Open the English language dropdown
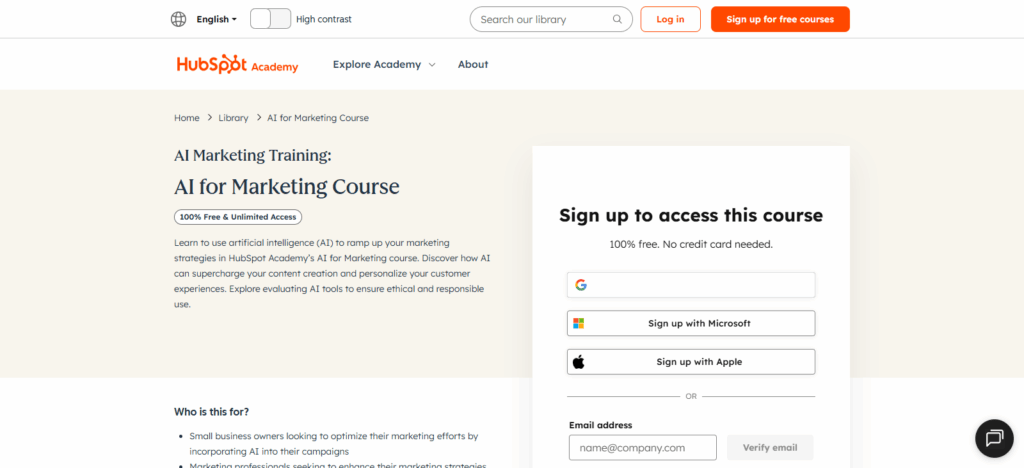Viewport: 1024px width, 468px height. (217, 19)
